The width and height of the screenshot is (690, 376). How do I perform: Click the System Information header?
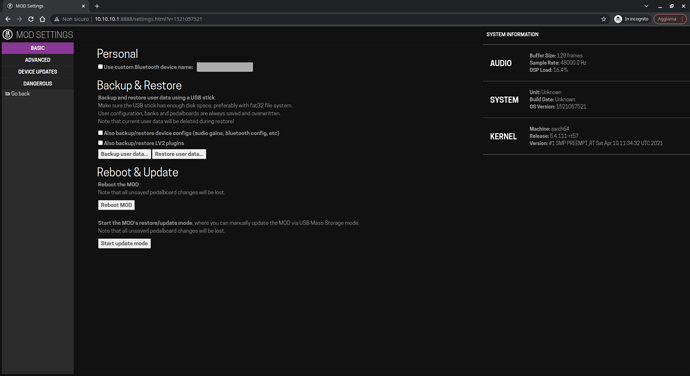pos(512,34)
